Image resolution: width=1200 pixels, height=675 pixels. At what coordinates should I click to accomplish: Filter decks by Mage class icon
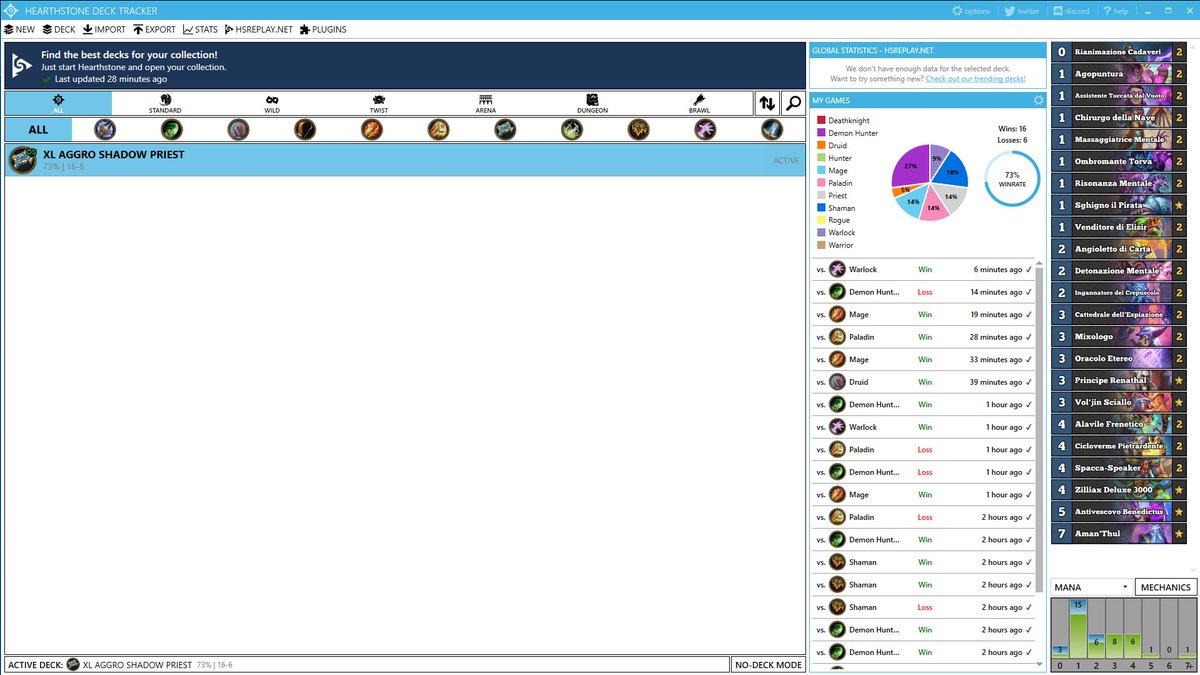click(x=371, y=129)
